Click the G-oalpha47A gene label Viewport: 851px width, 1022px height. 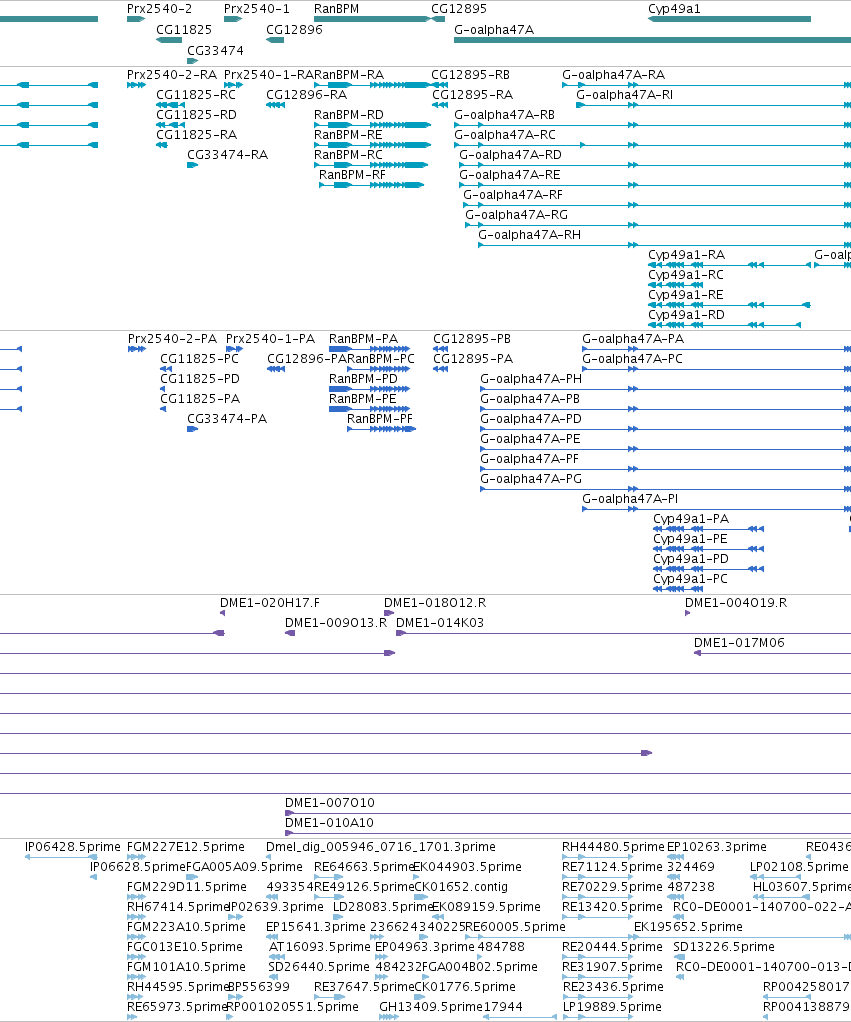(494, 30)
